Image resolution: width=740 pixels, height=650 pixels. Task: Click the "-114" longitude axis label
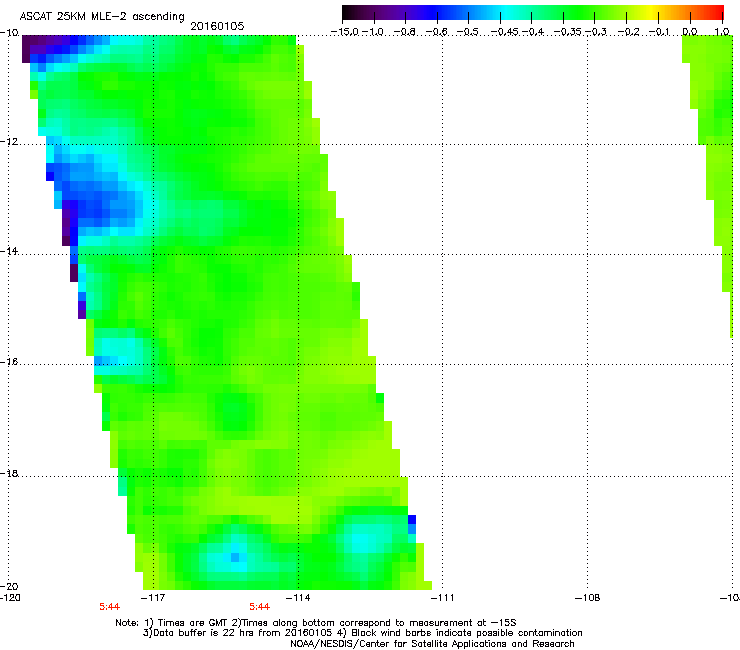[x=298, y=598]
